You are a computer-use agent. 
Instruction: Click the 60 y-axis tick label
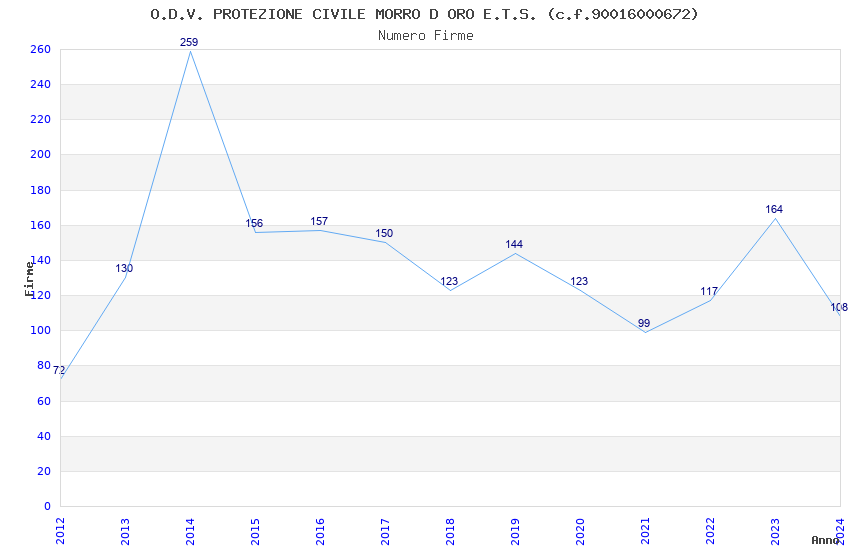[x=44, y=401]
